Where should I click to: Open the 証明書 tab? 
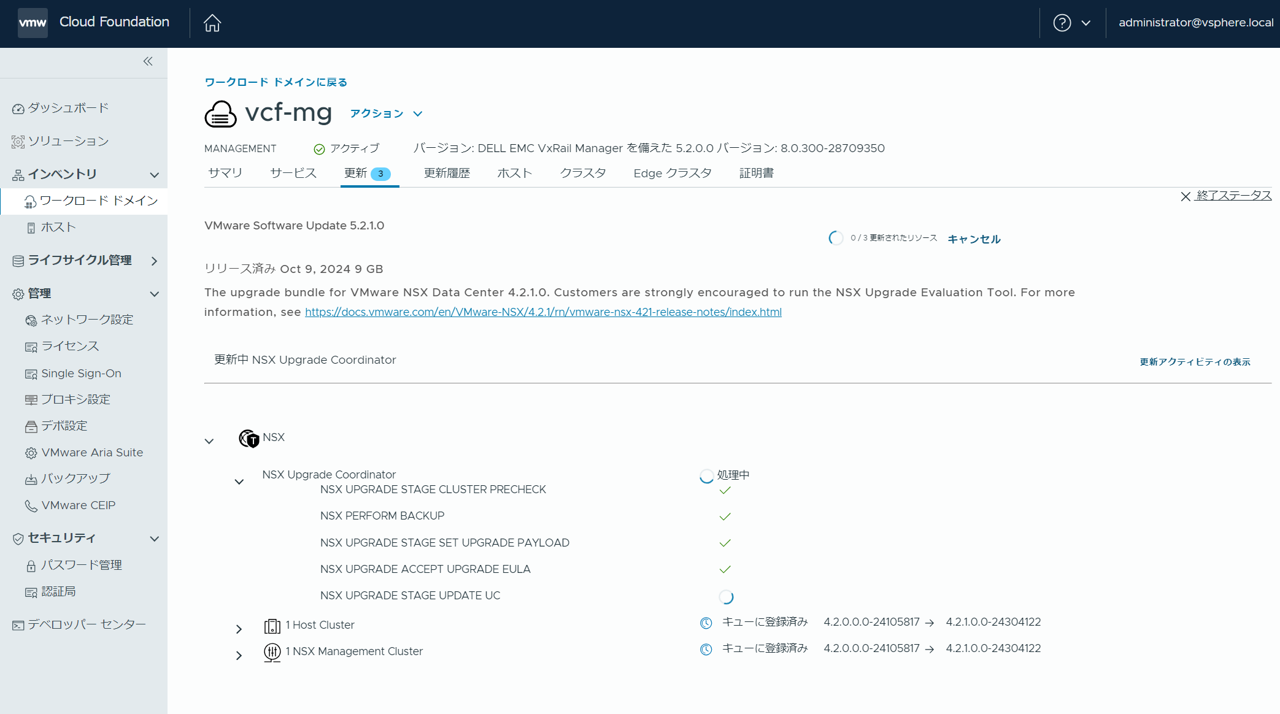point(756,173)
